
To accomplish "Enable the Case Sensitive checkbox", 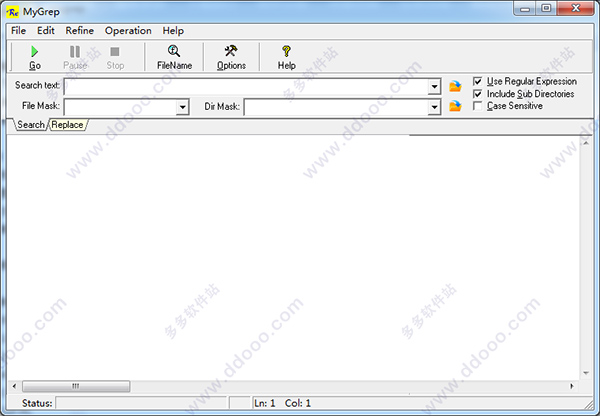I will (x=477, y=106).
